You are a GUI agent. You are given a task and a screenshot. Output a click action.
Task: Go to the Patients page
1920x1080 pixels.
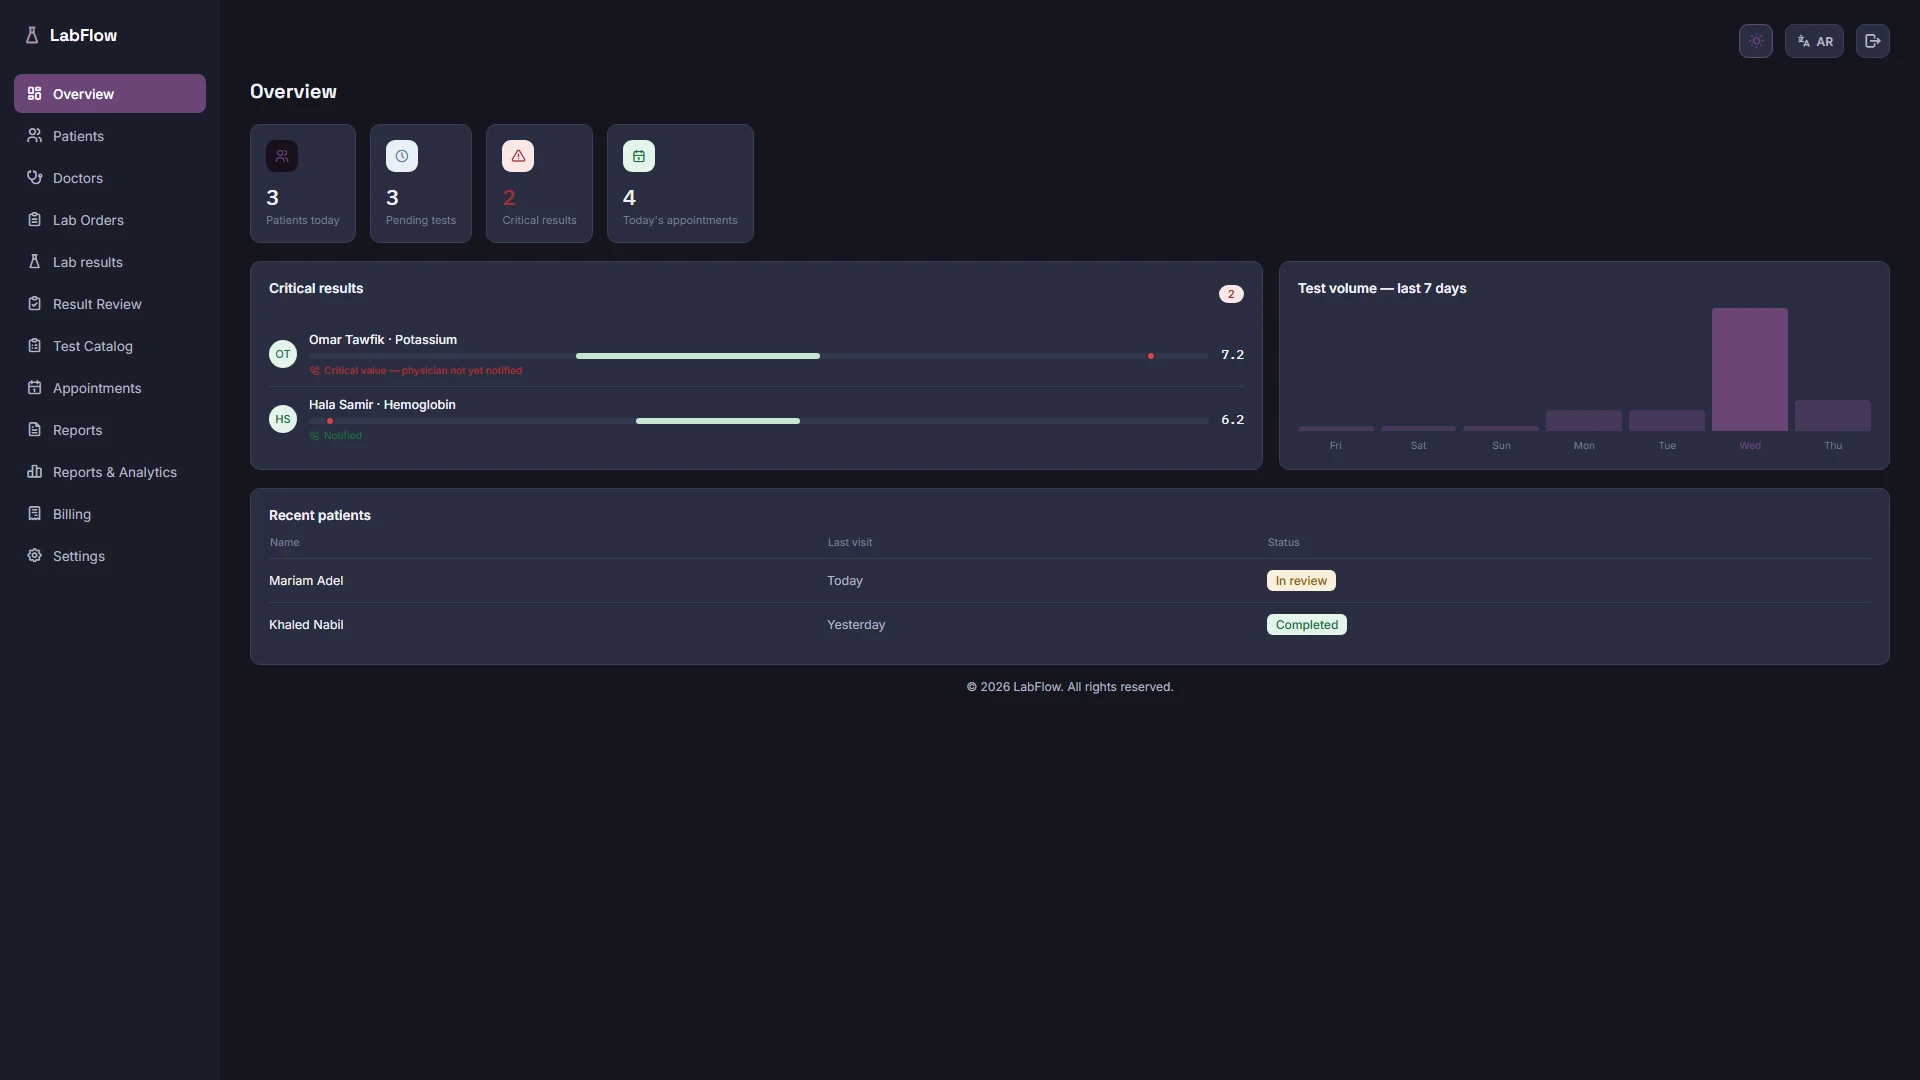(x=110, y=135)
